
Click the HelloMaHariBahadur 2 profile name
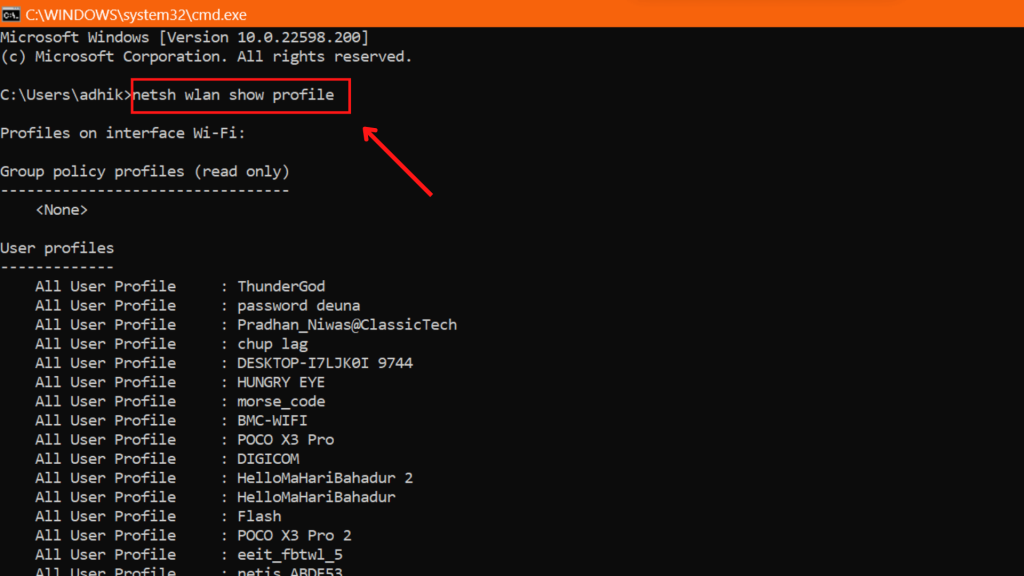coord(325,478)
